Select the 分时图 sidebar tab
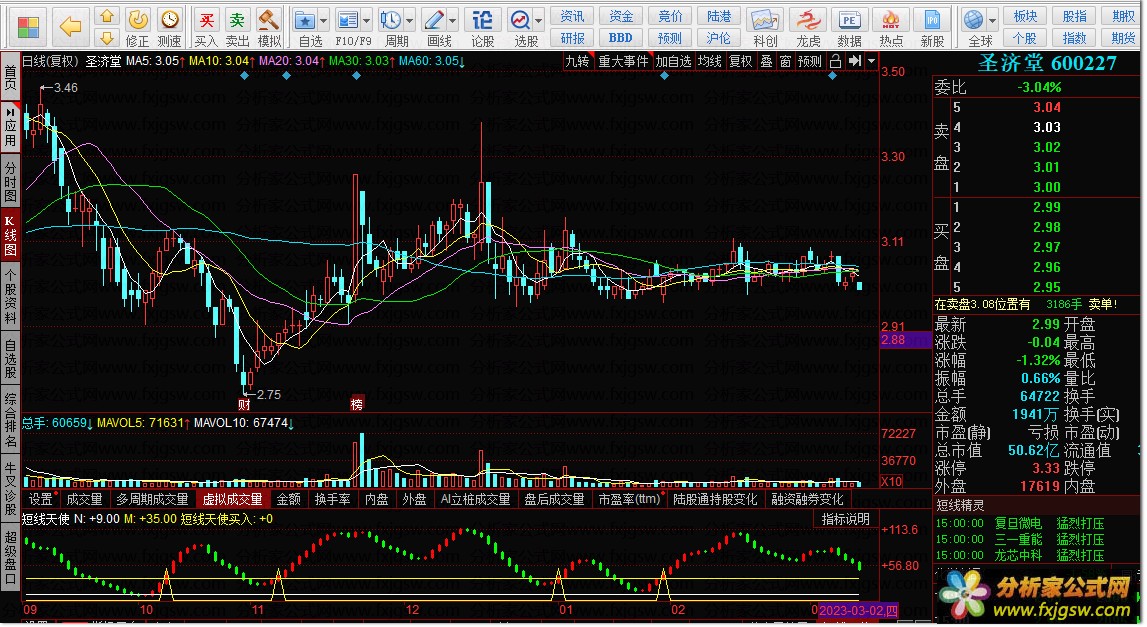 pyautogui.click(x=10, y=183)
